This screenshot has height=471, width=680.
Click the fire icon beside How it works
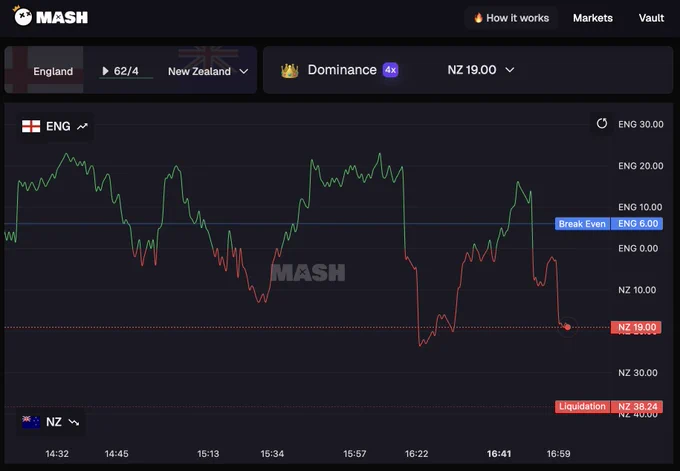click(478, 18)
